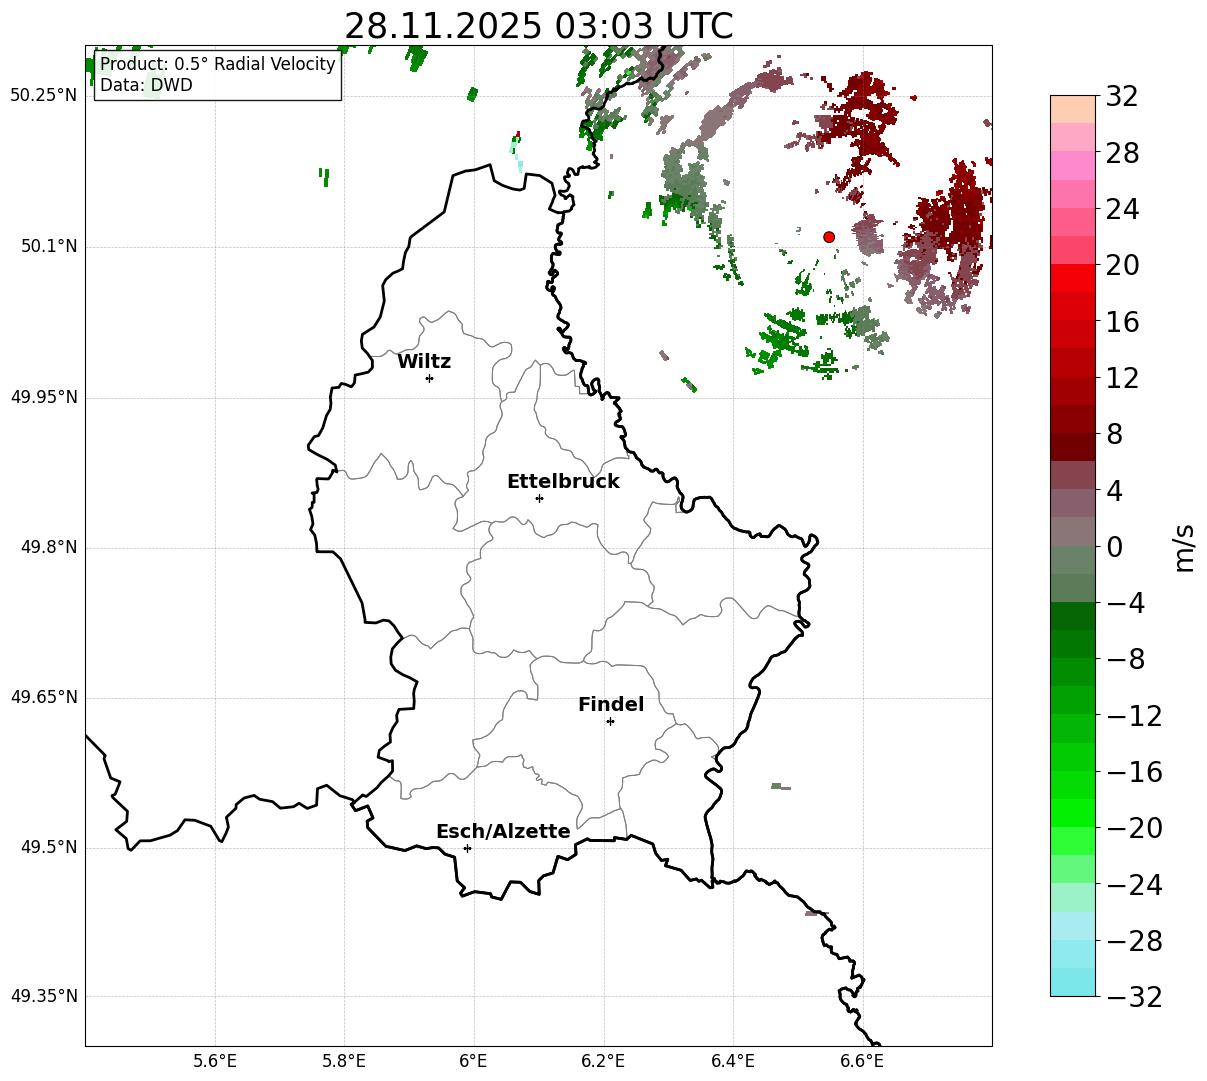Click the "Ettelbruck" label

point(563,482)
